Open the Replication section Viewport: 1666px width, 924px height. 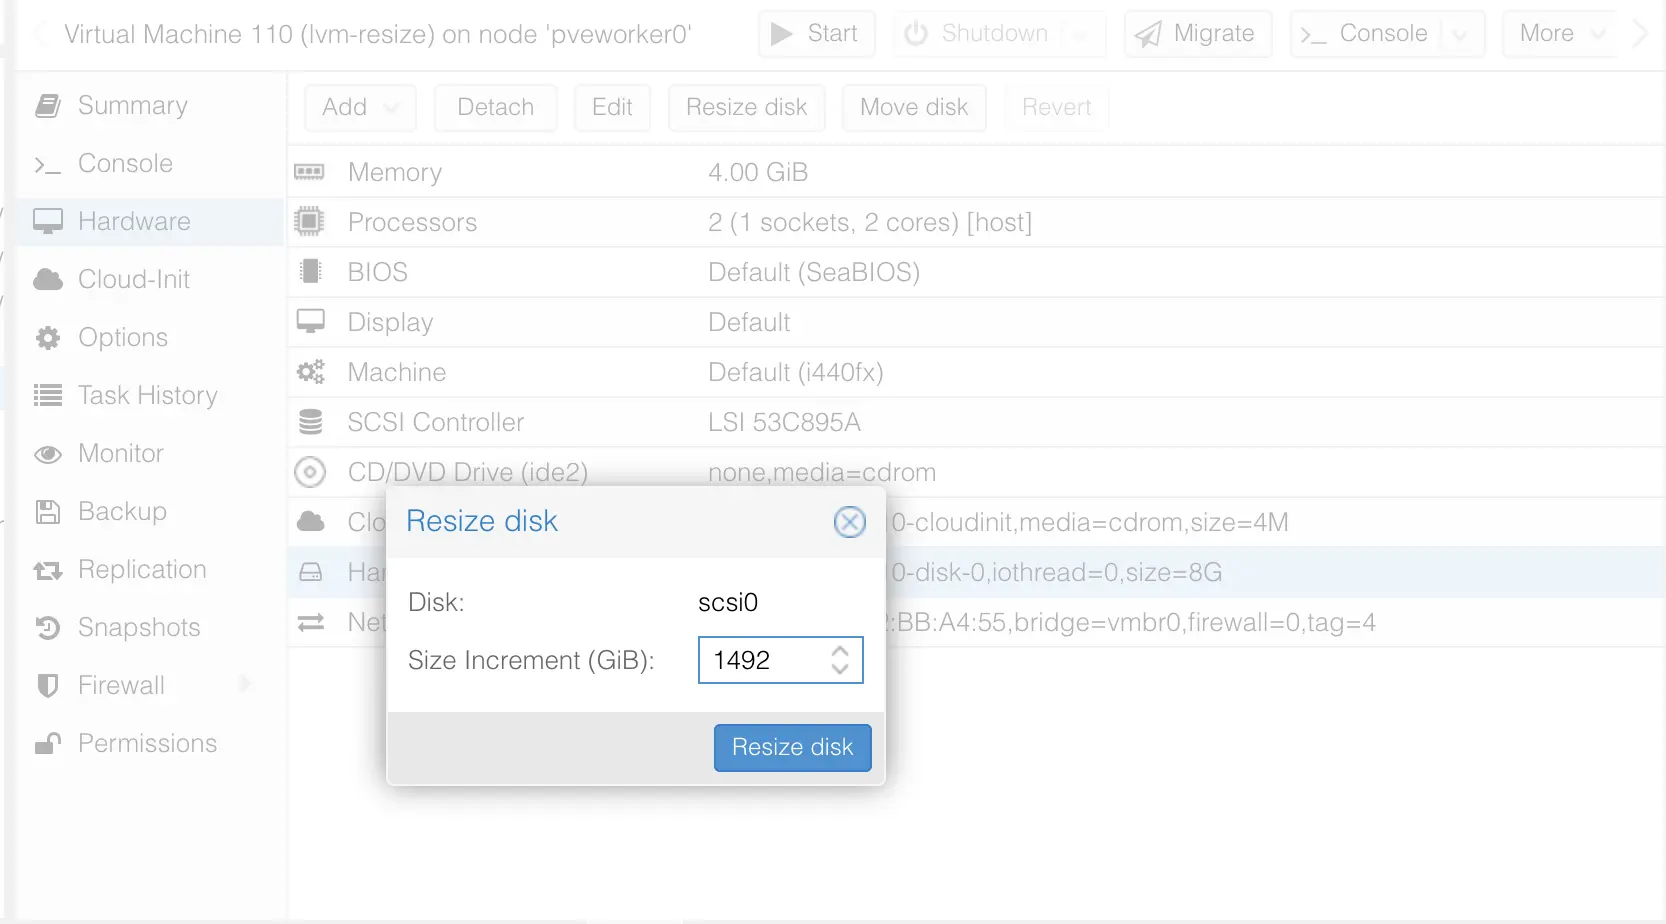(150, 569)
